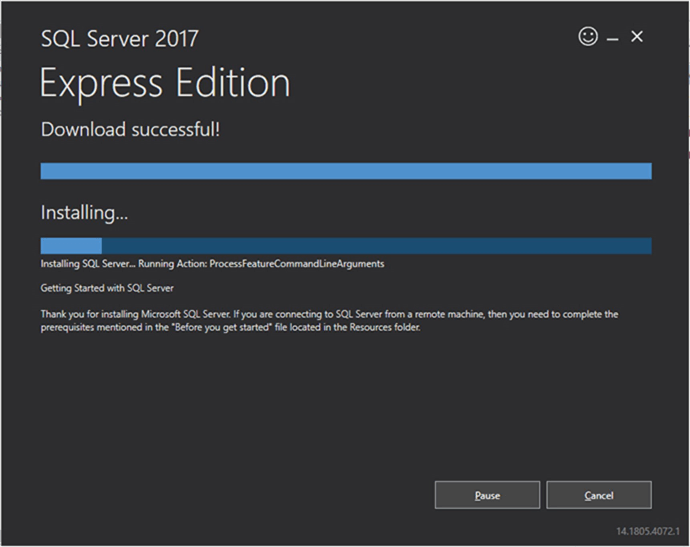The image size is (690, 547).
Task: Click the Express Edition heading
Action: pos(165,83)
